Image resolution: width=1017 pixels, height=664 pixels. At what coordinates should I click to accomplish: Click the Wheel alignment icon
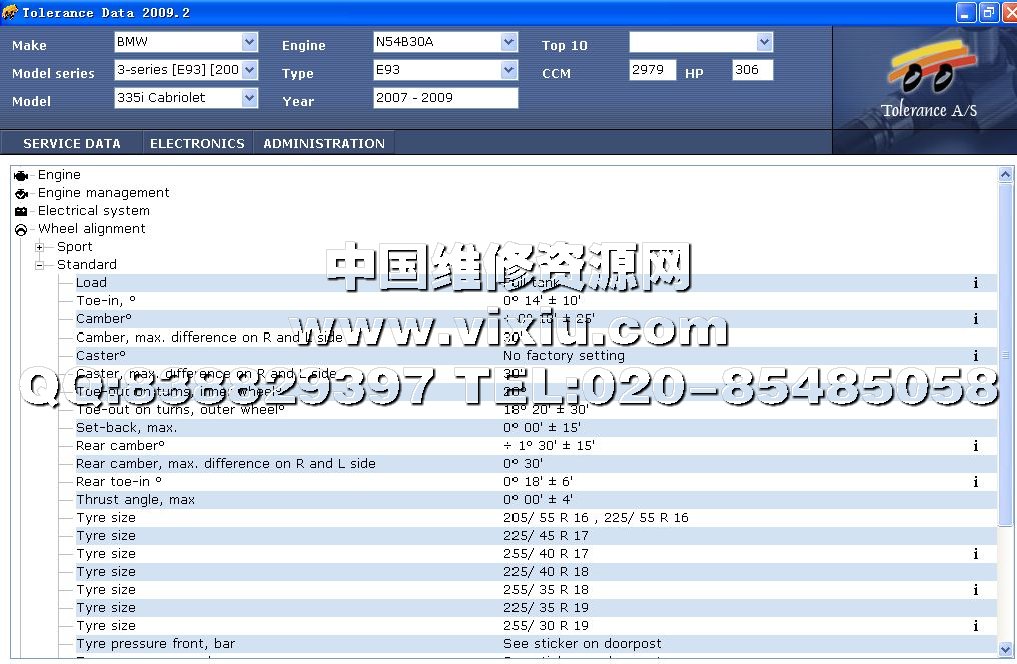[x=21, y=229]
